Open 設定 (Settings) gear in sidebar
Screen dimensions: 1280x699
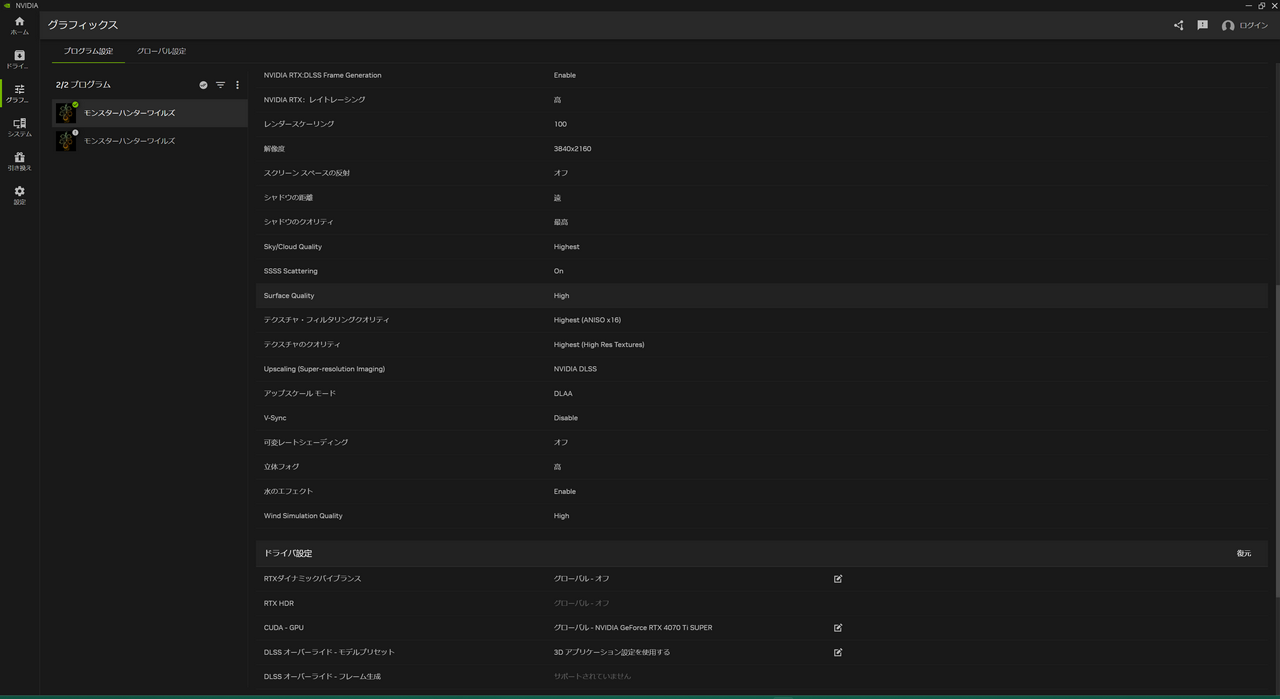pos(19,195)
